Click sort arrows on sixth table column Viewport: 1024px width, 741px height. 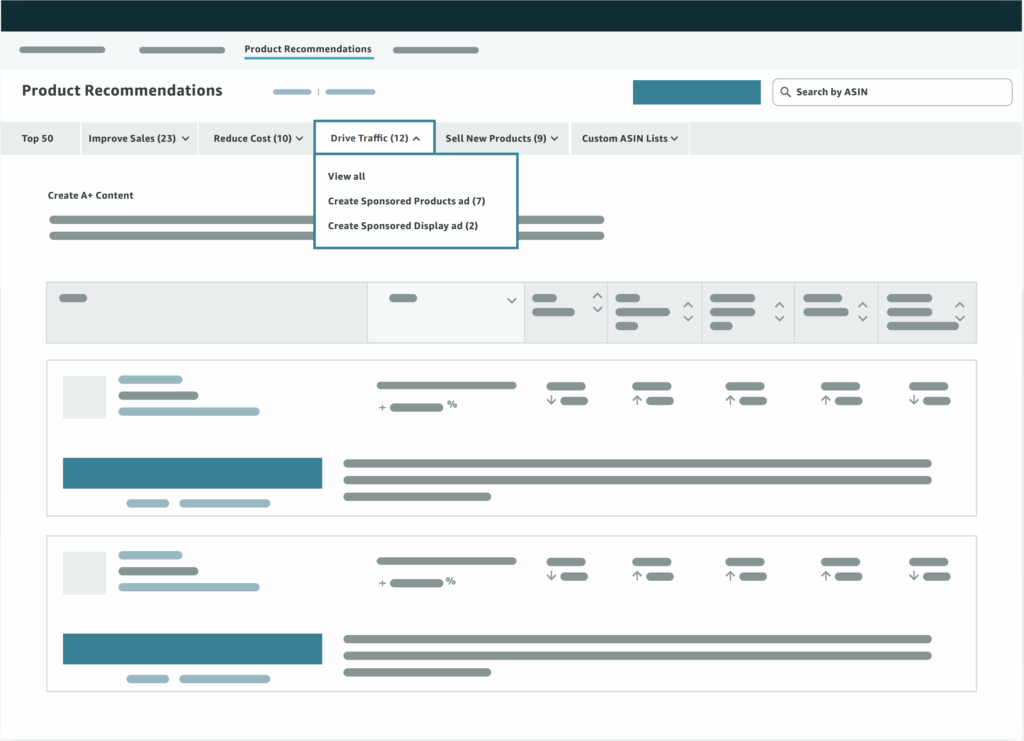[x=862, y=311]
